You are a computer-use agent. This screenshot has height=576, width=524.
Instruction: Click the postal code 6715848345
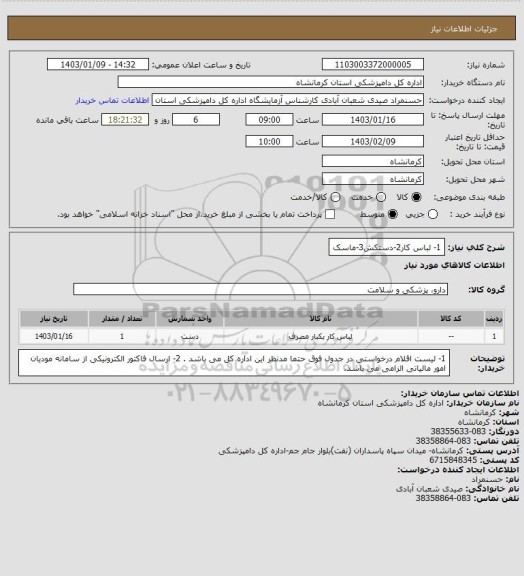(453, 460)
